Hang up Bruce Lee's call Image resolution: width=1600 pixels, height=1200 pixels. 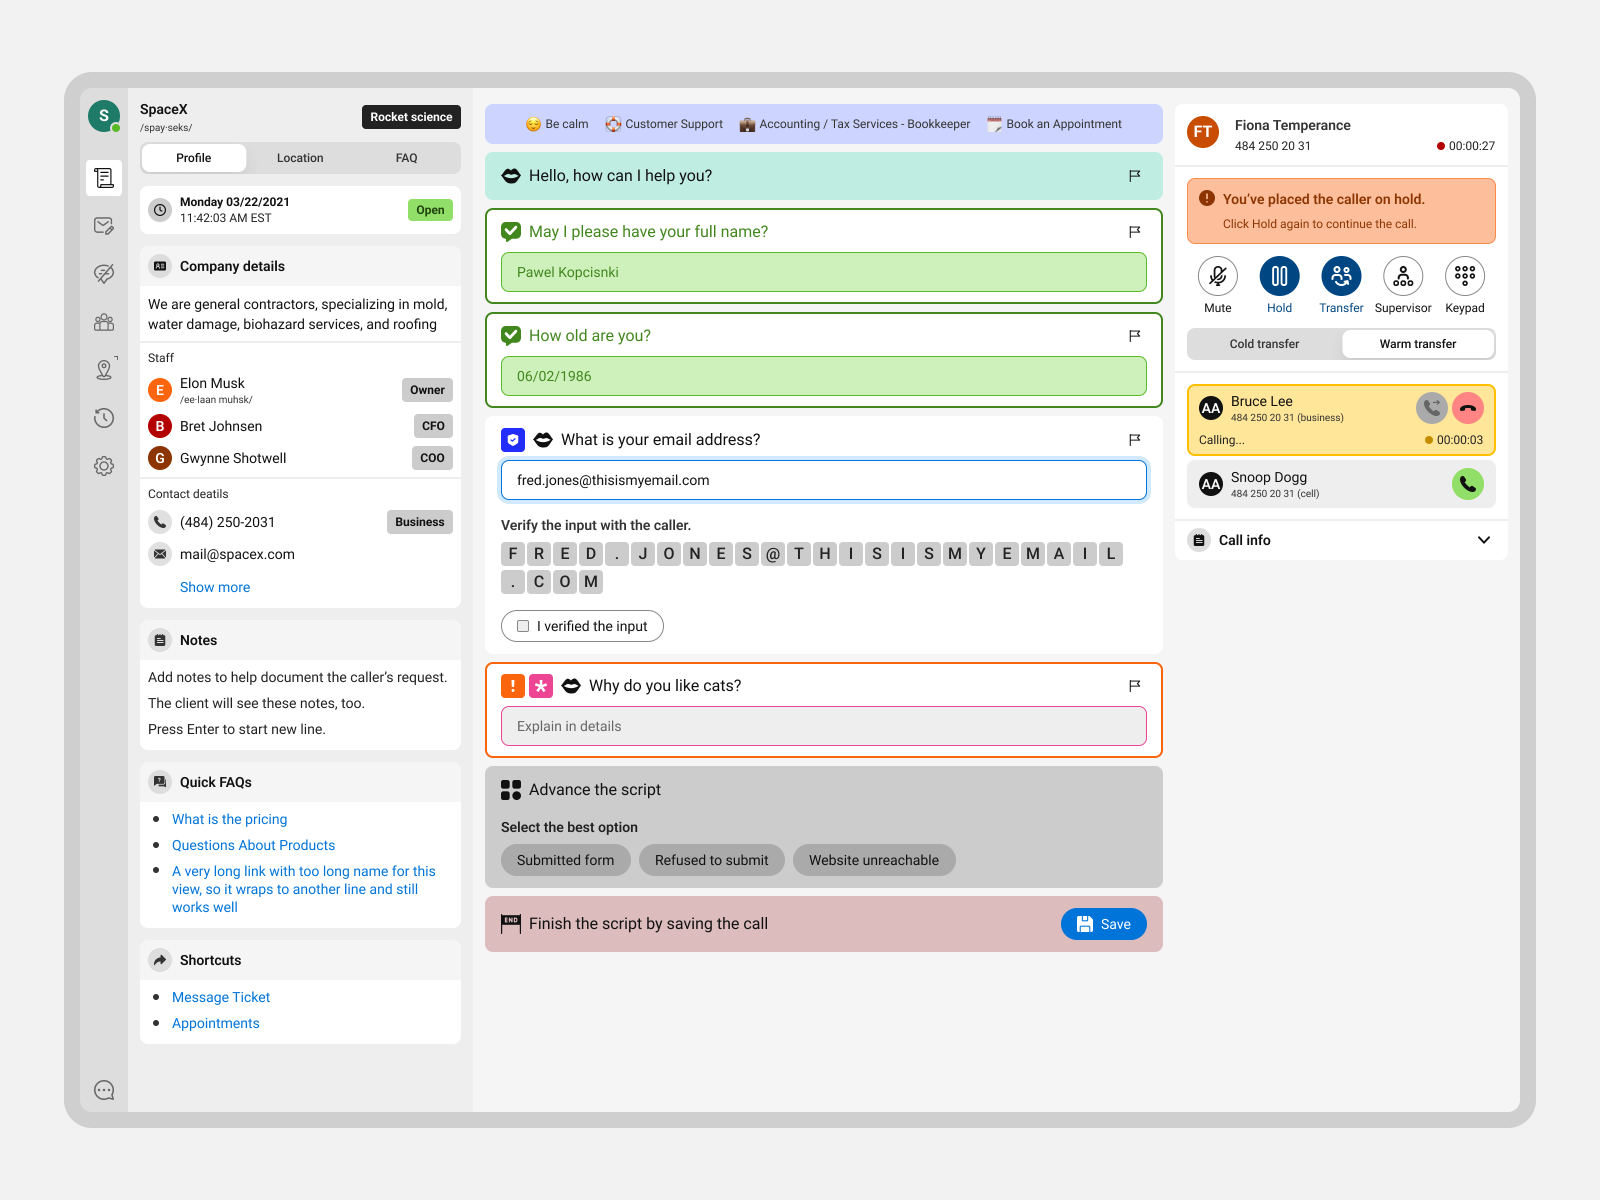tap(1467, 408)
